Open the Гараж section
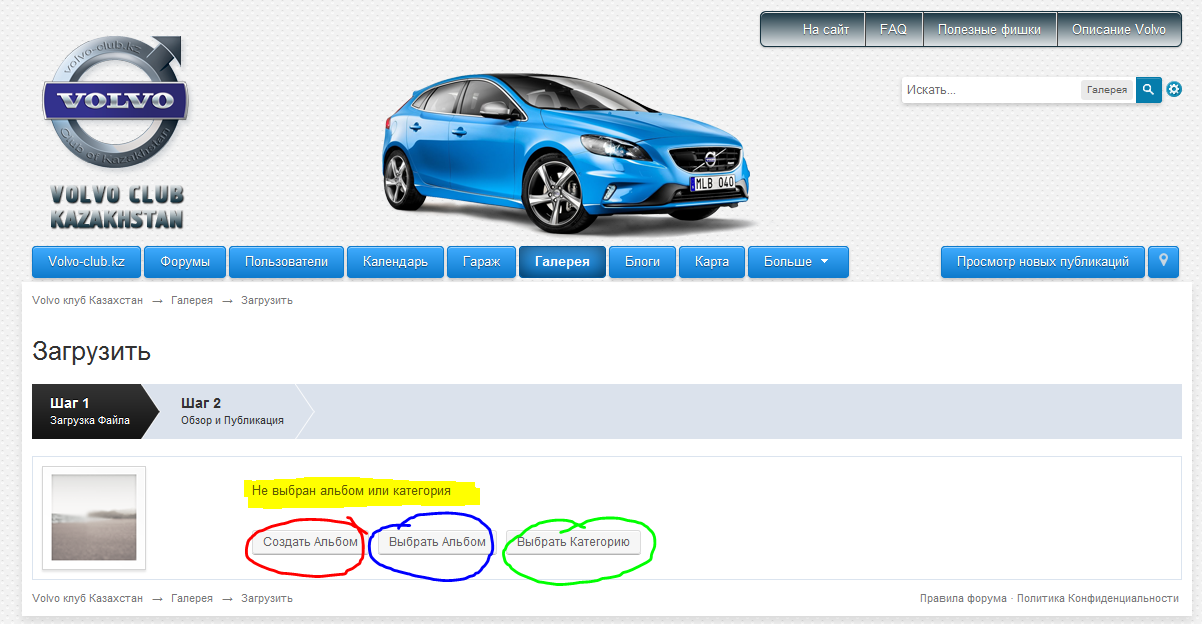This screenshot has width=1202, height=624. 481,262
